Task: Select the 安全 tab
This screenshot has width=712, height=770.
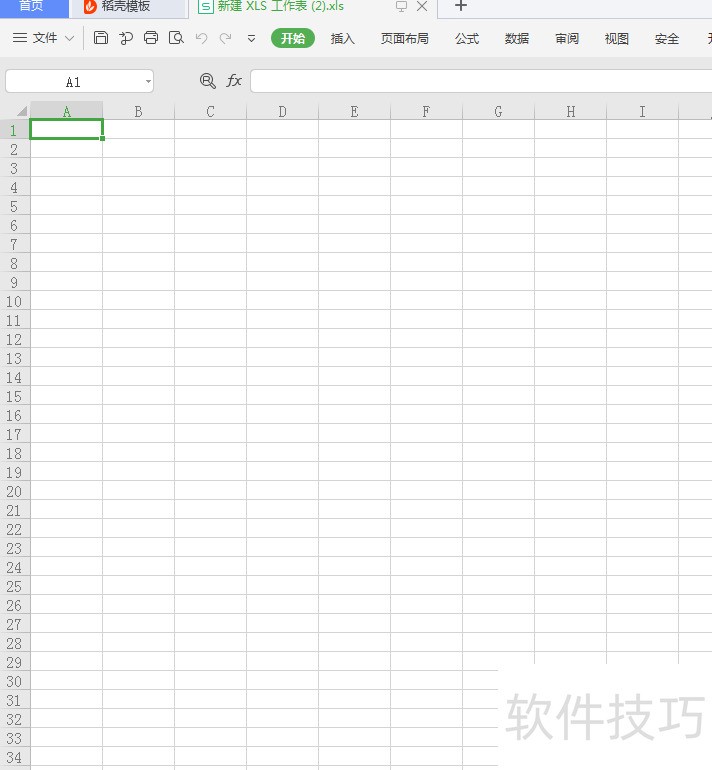Action: 667,38
